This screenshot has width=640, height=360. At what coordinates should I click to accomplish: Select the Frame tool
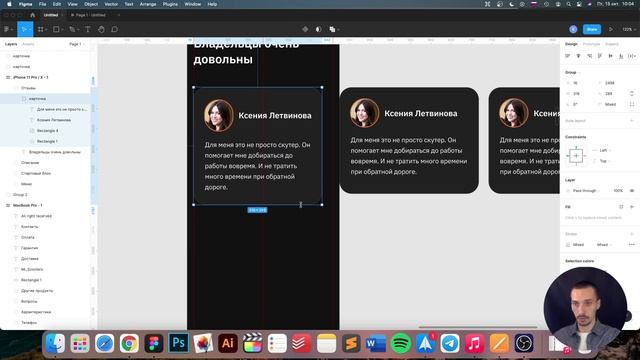coord(40,29)
